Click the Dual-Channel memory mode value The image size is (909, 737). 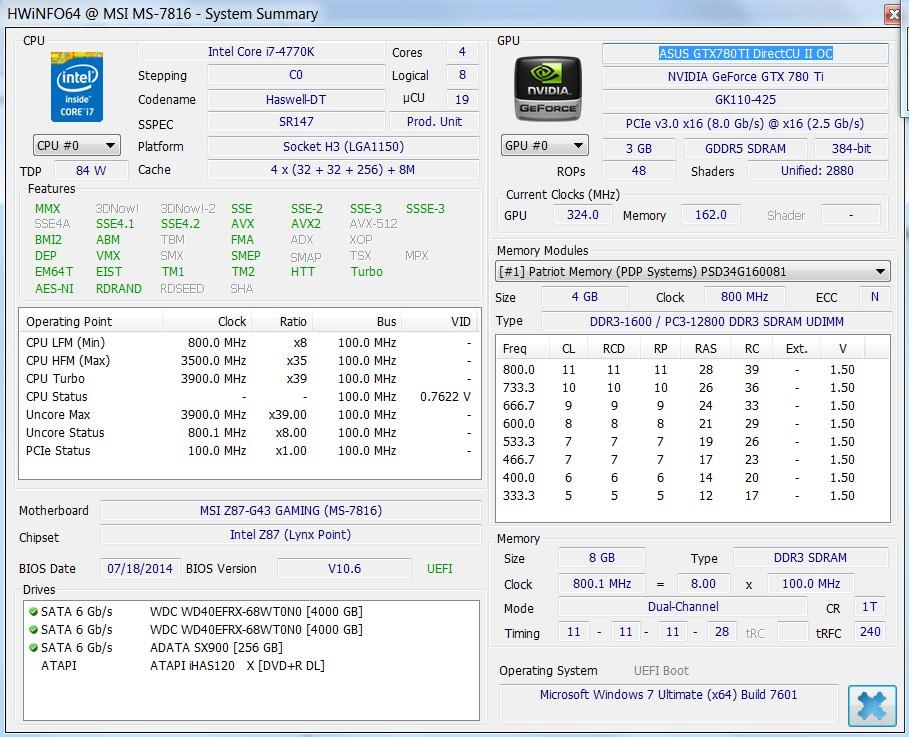683,607
